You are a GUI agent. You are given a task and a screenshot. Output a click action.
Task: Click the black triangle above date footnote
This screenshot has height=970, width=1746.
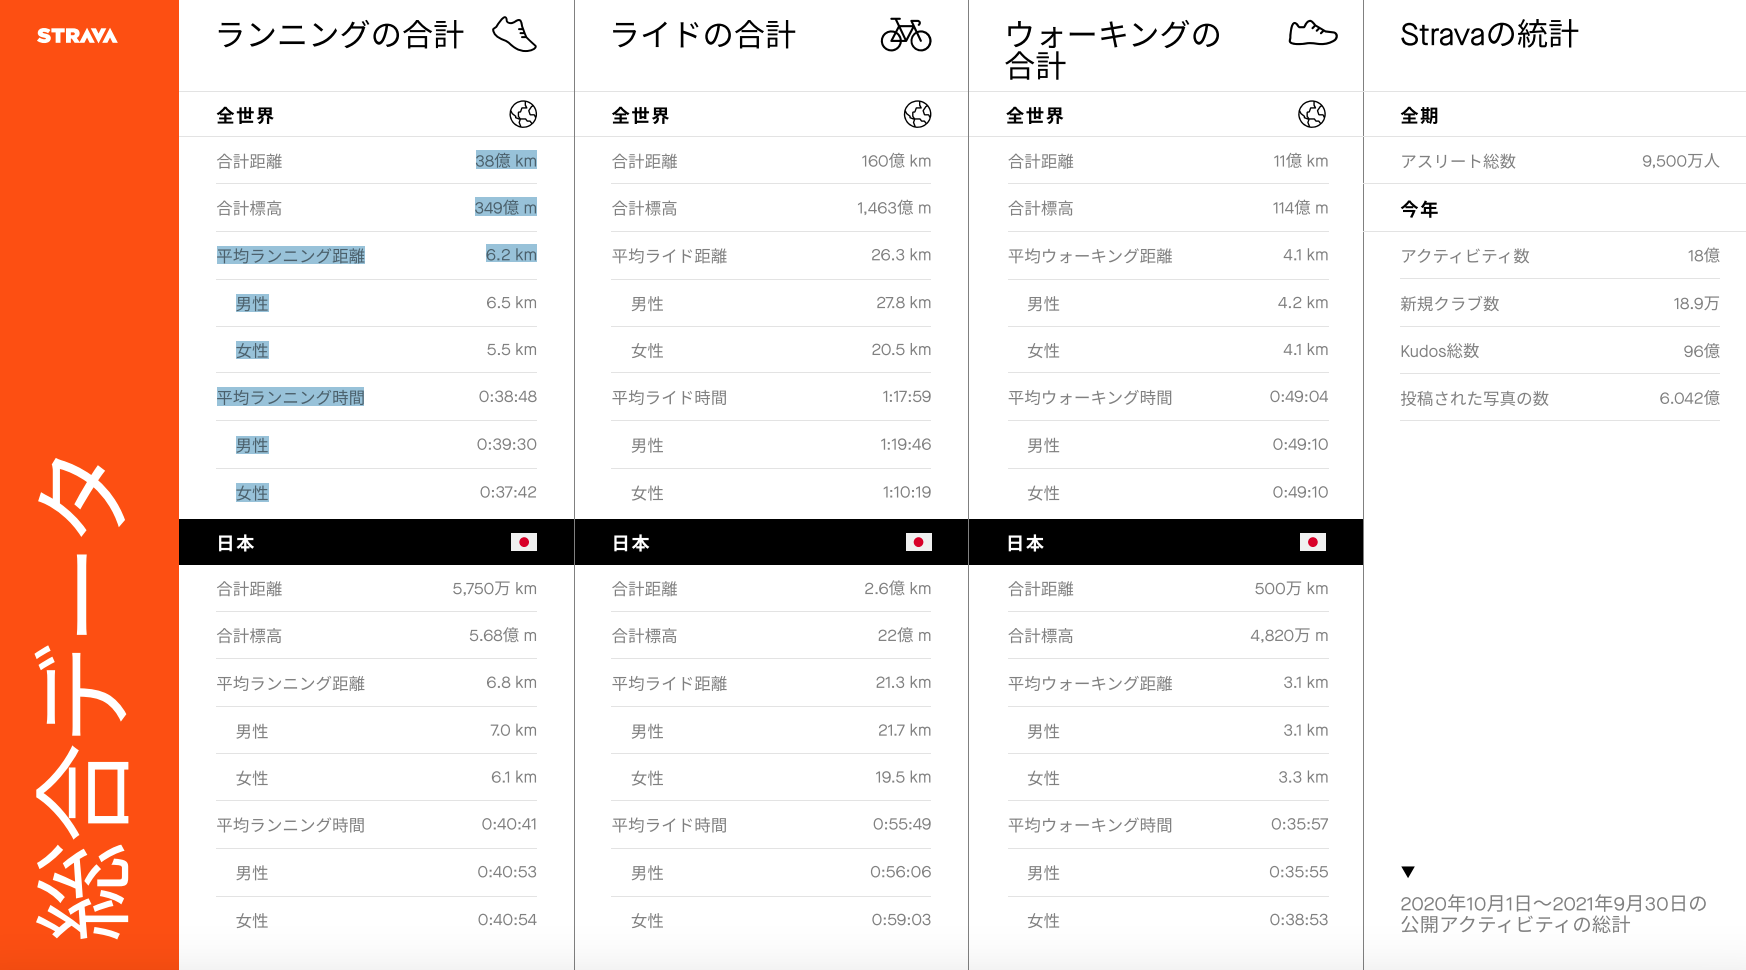point(1408,872)
